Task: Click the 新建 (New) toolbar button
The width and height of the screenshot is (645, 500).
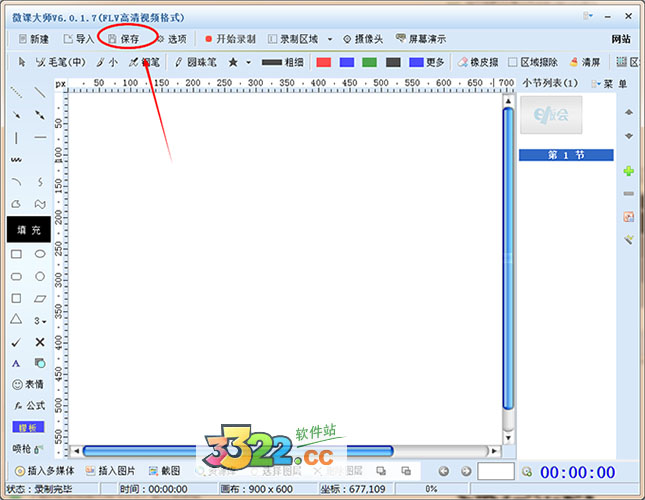Action: click(34, 39)
